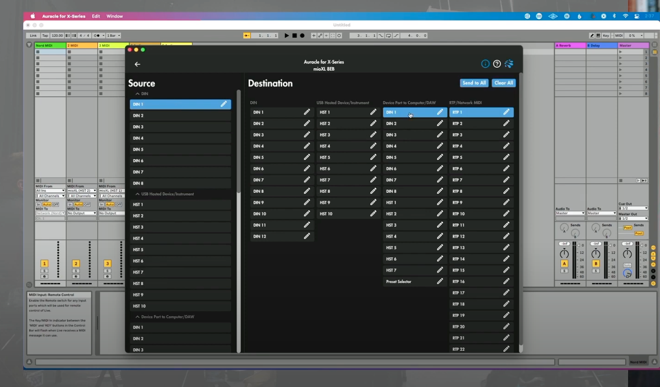Enable destination HST 3 under USB Hosted Device
The height and width of the screenshot is (387, 660).
point(348,135)
